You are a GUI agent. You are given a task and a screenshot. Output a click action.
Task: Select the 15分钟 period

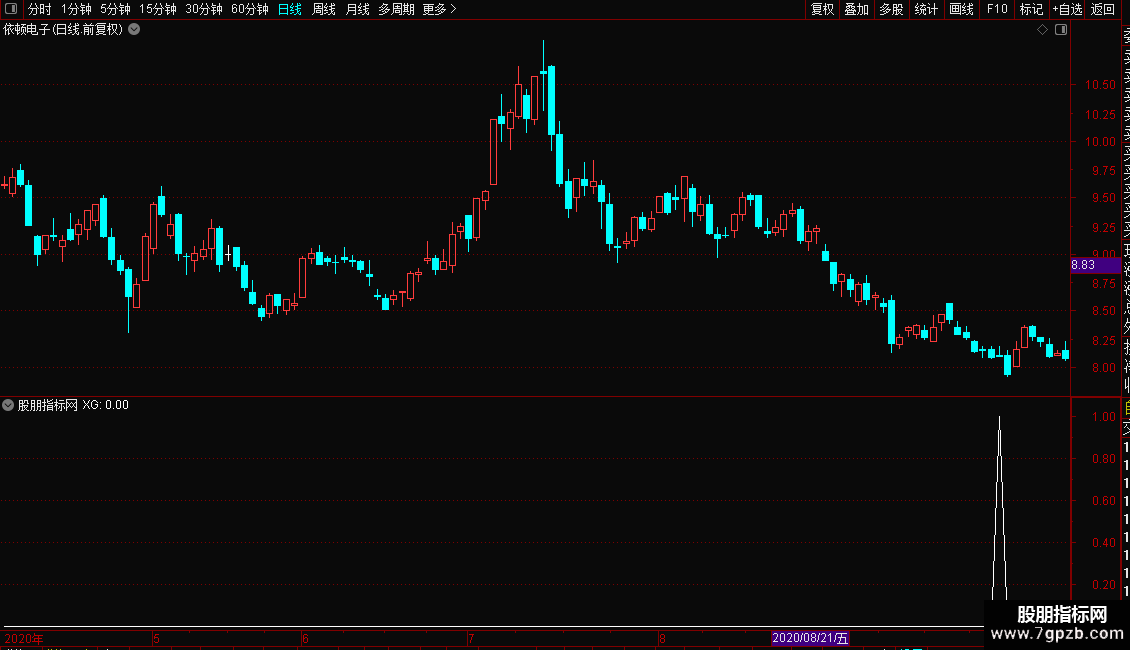click(x=158, y=9)
